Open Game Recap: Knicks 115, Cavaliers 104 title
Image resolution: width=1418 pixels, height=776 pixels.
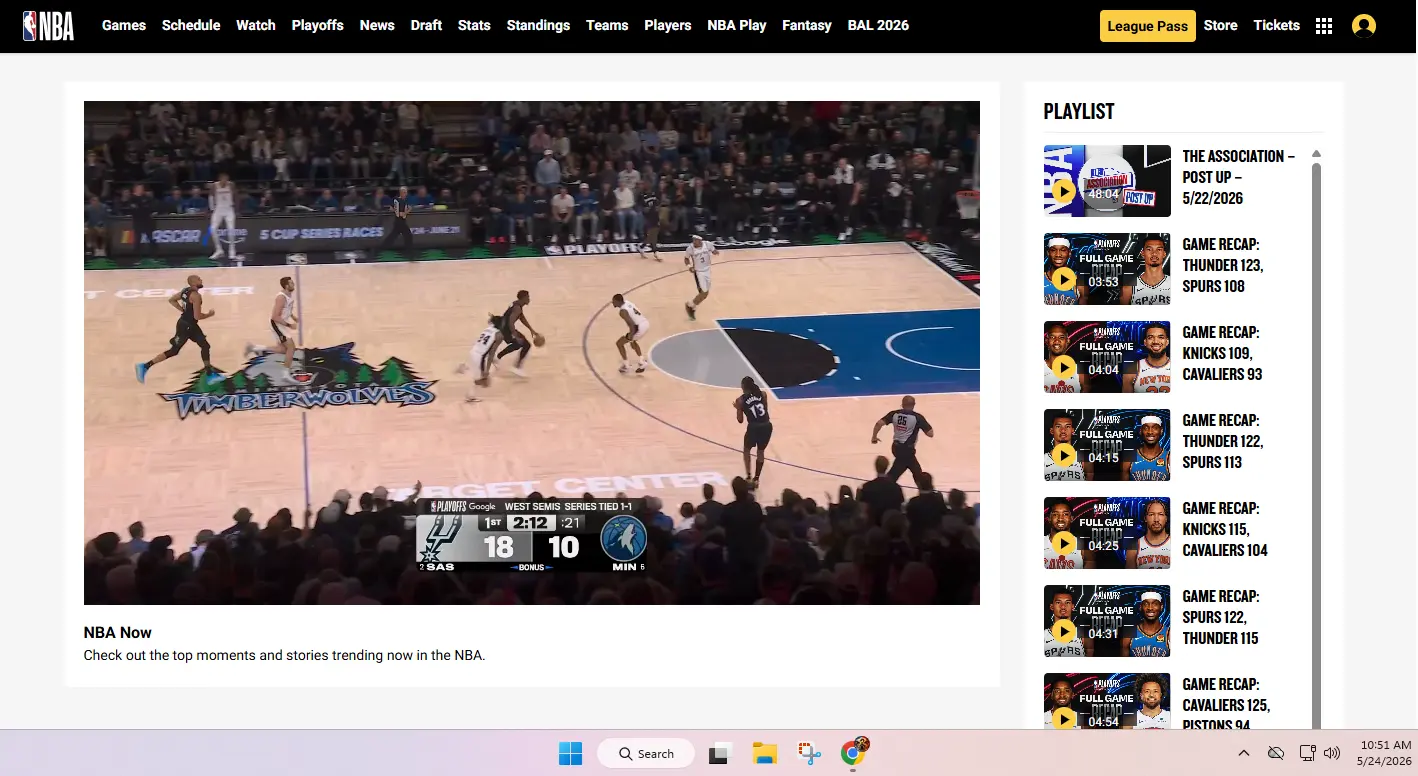click(x=1225, y=529)
